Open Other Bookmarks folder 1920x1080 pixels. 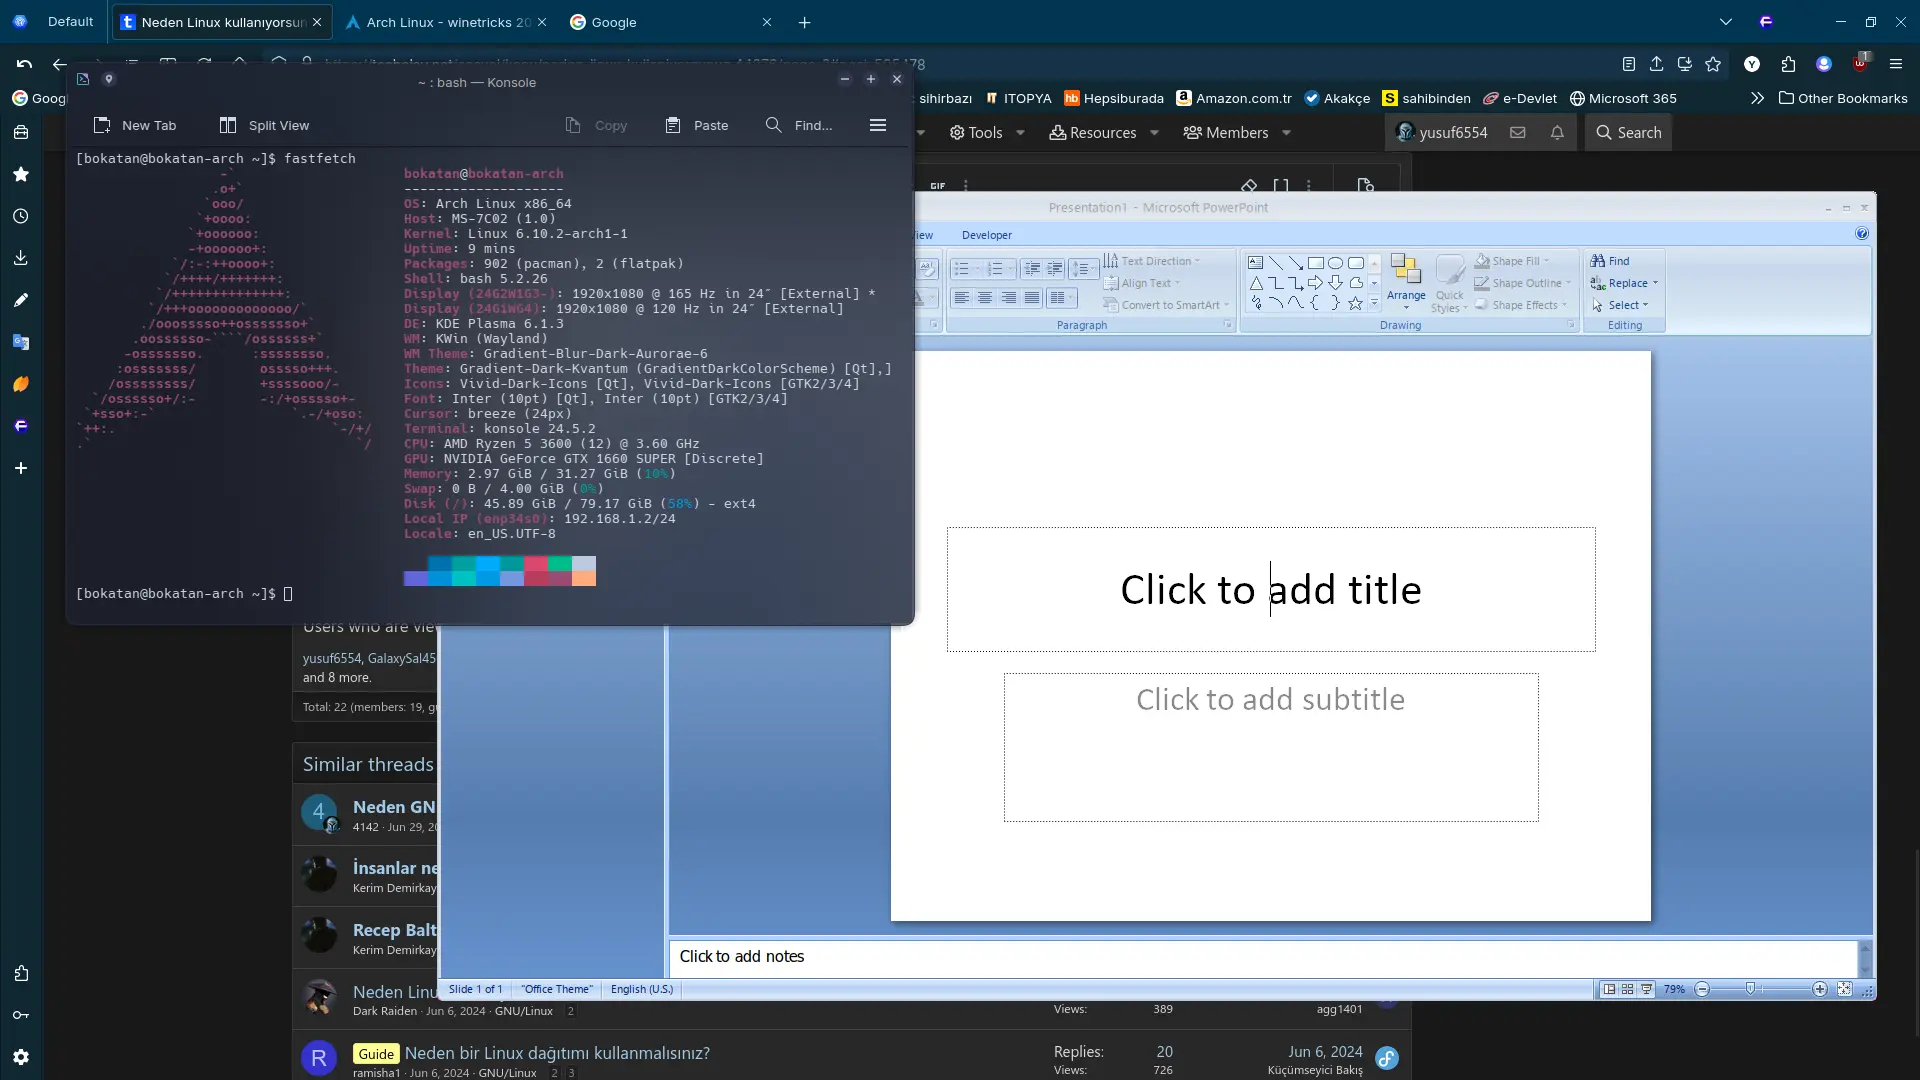pyautogui.click(x=1843, y=98)
